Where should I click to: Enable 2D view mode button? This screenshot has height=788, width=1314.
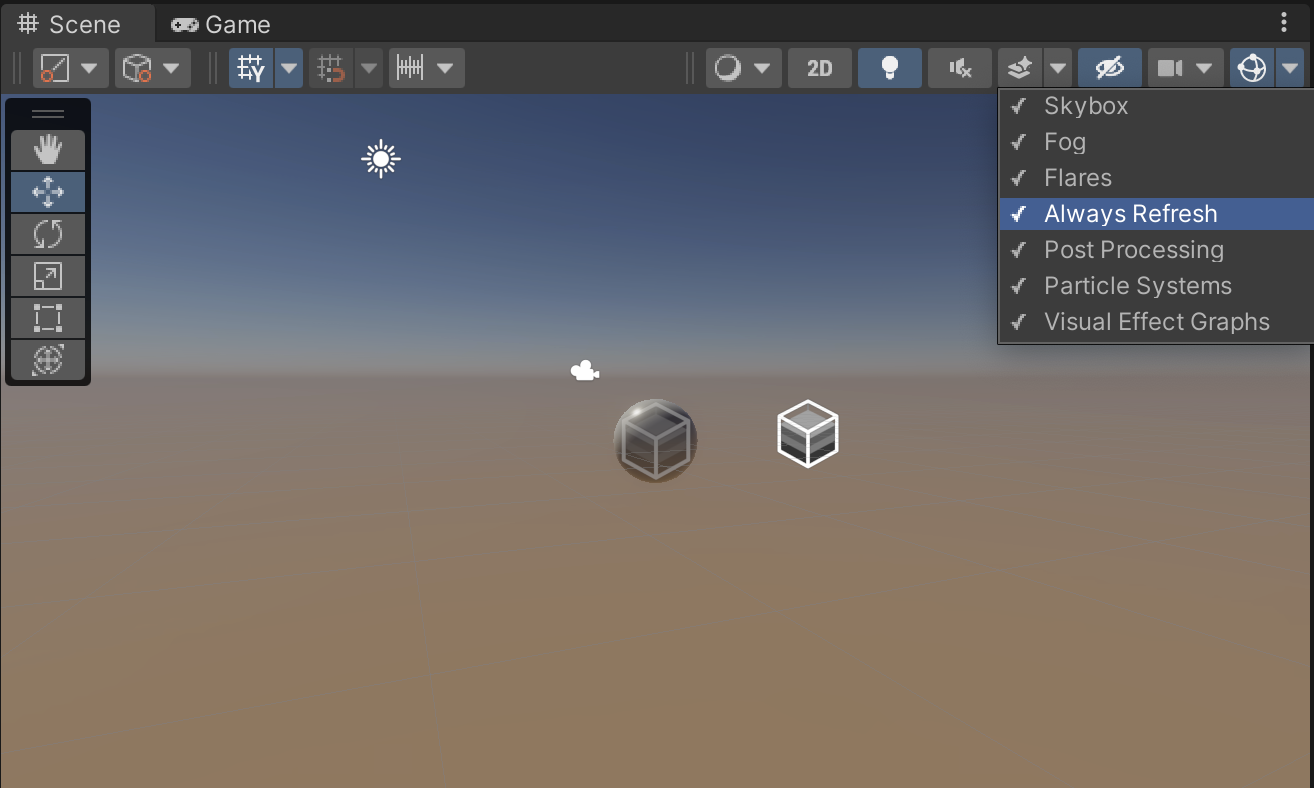coord(819,68)
